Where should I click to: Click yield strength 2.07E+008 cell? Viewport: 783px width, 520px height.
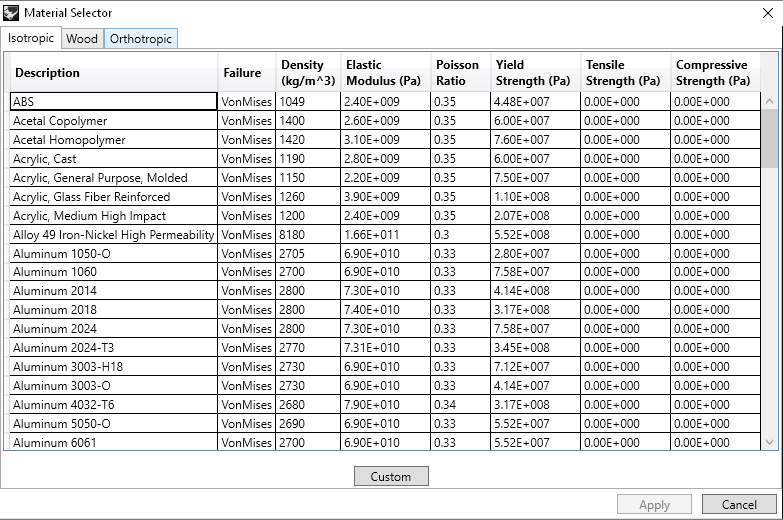pyautogui.click(x=535, y=215)
